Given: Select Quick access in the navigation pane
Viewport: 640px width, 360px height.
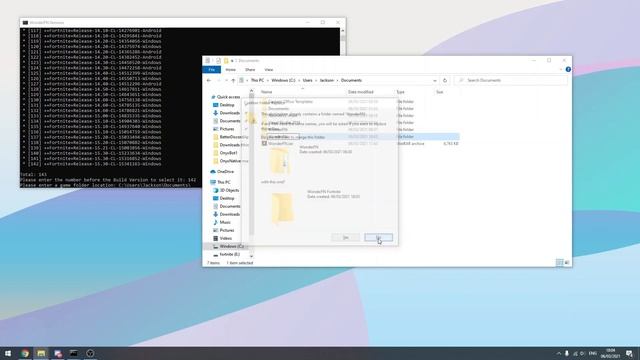Looking at the screenshot, I should (x=228, y=97).
